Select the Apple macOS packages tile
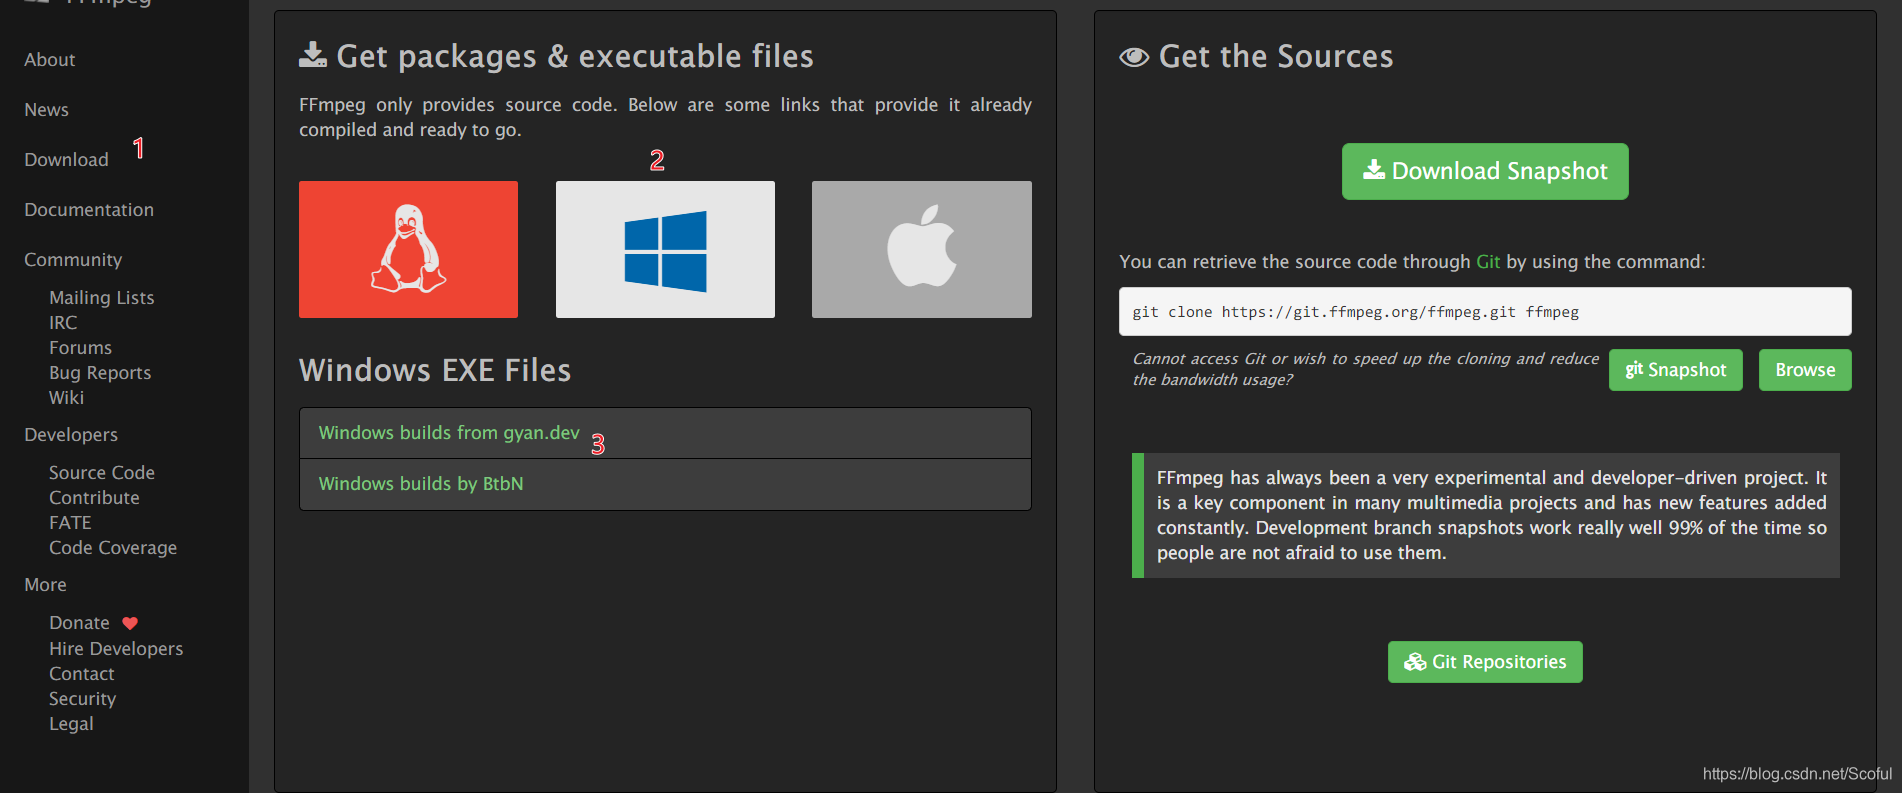The width and height of the screenshot is (1902, 793). point(922,249)
